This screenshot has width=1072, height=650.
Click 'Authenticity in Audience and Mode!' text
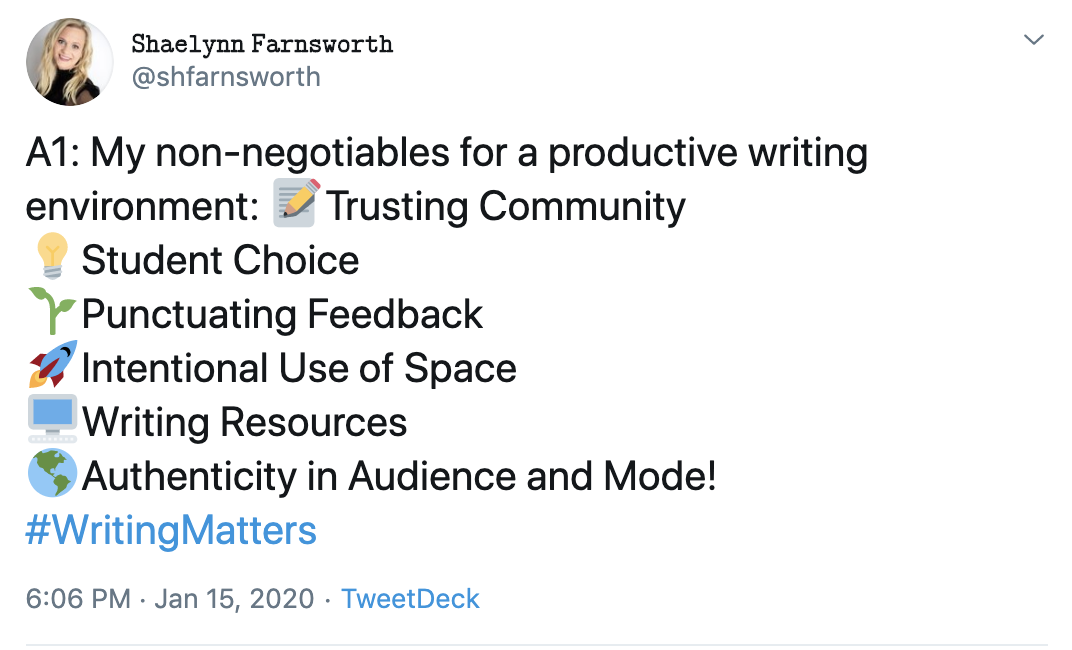399,476
